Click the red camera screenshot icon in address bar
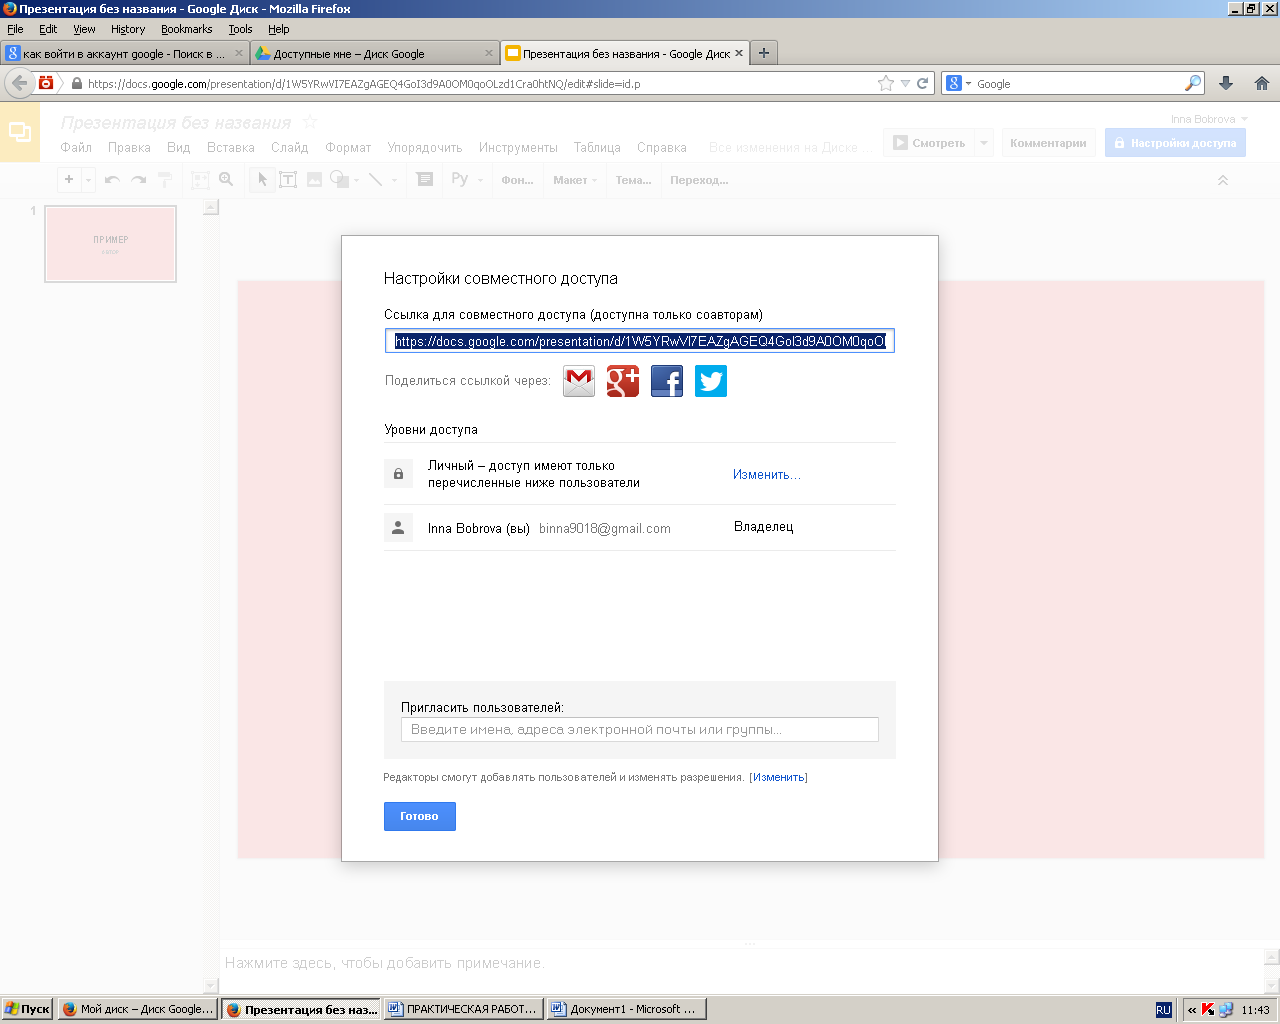Viewport: 1280px width, 1024px height. [46, 83]
